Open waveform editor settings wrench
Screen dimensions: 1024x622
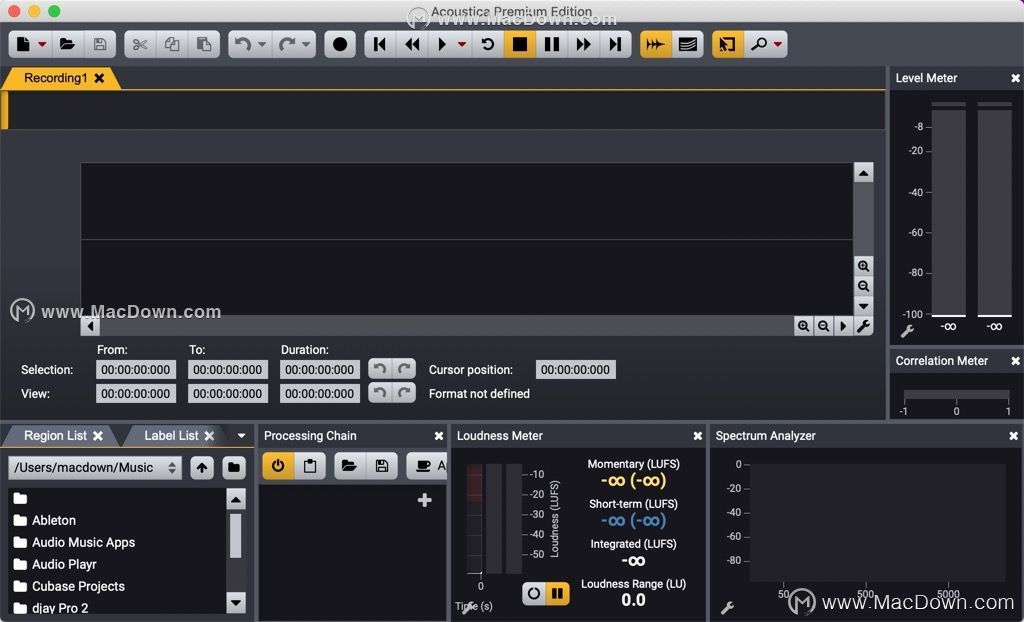pyautogui.click(x=863, y=326)
